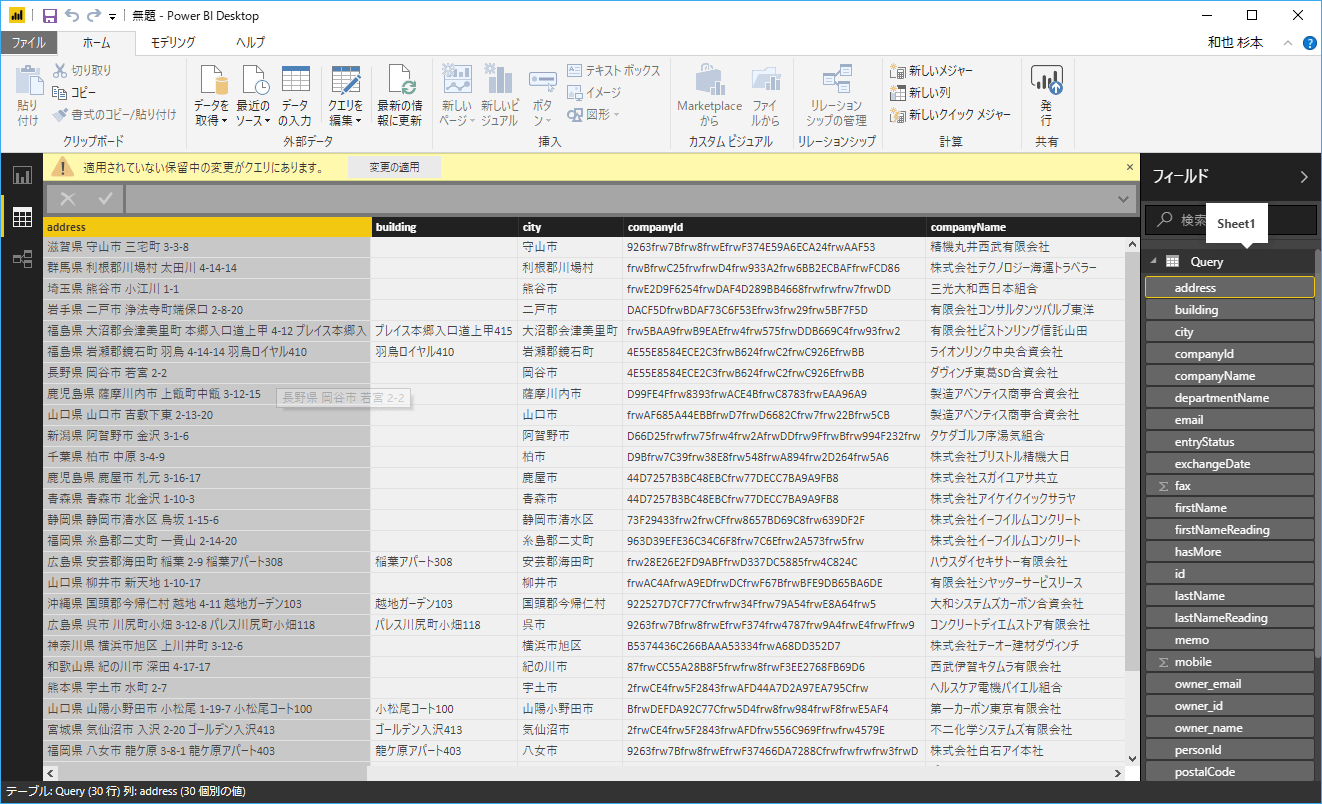1322x804 pixels.
Task: Click the Undo arrow in title bar
Action: point(72,16)
